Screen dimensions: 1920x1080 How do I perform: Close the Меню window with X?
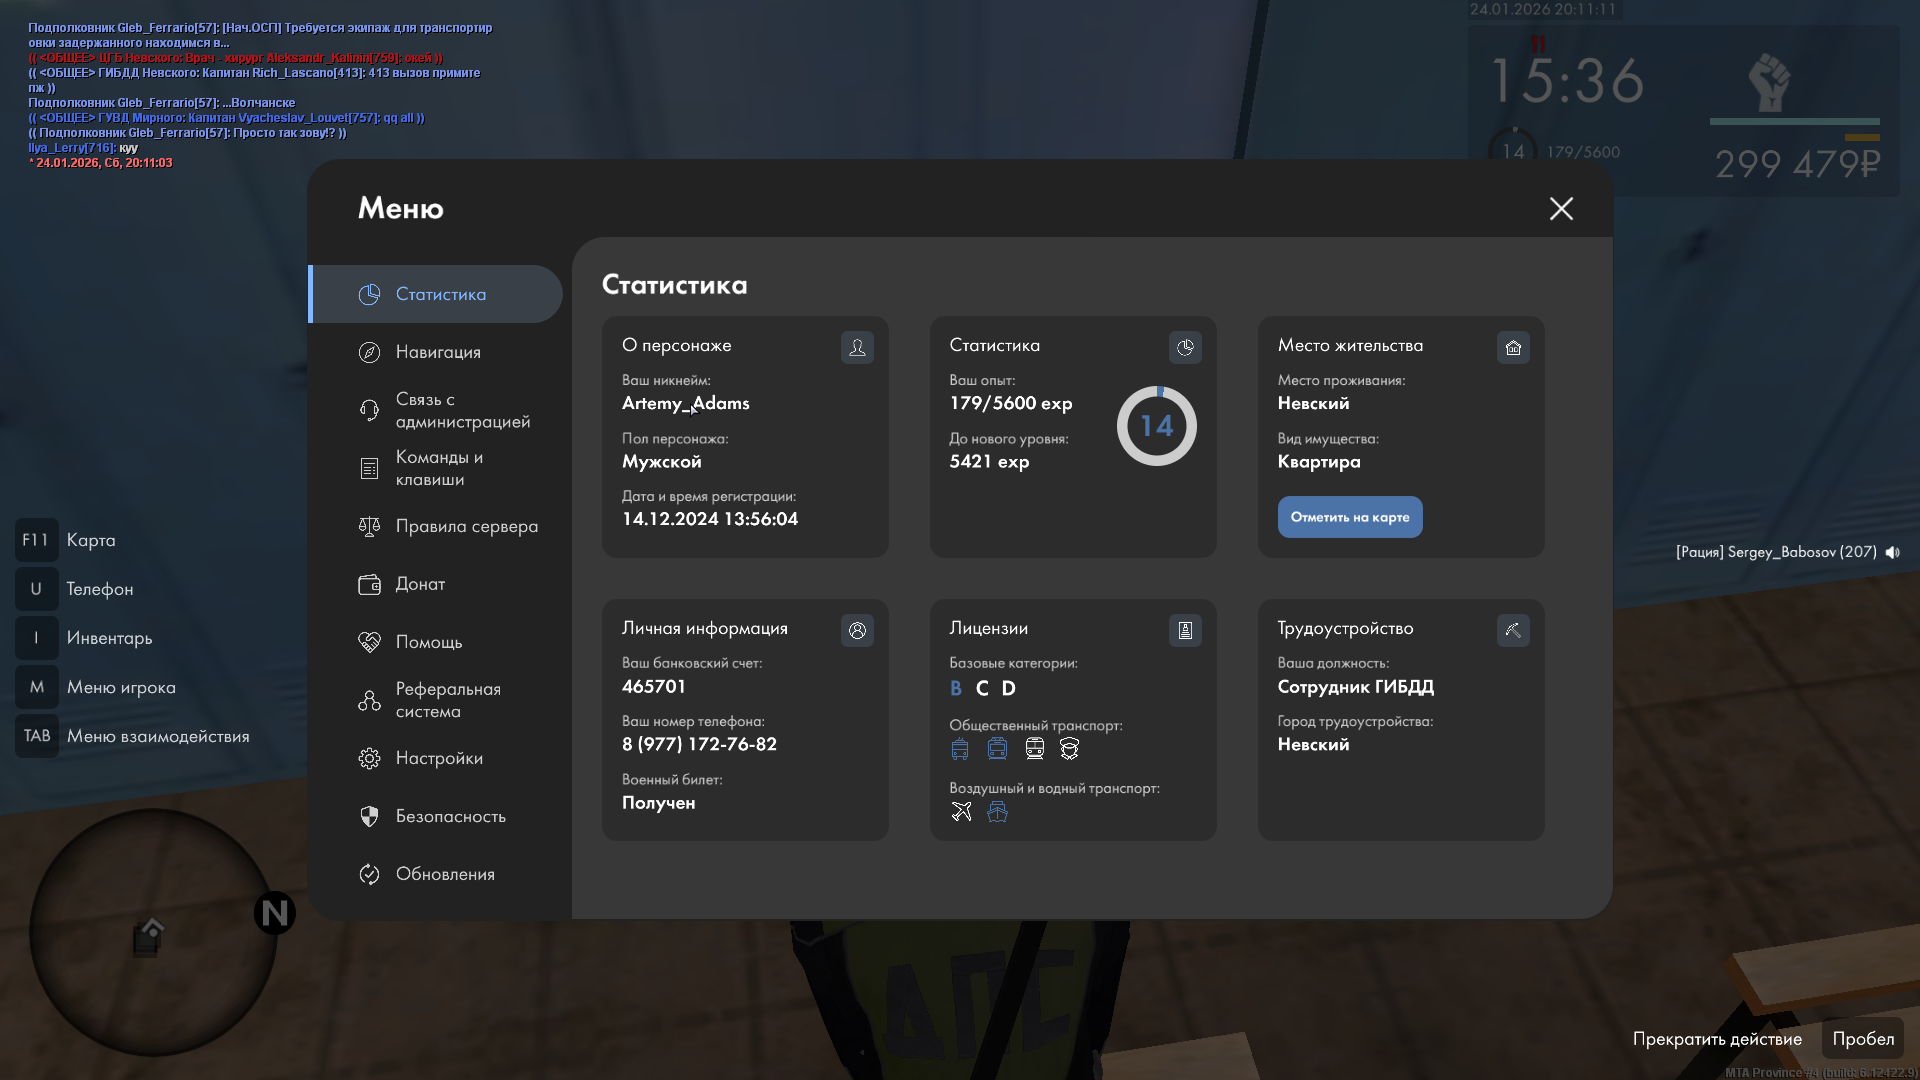click(1561, 208)
